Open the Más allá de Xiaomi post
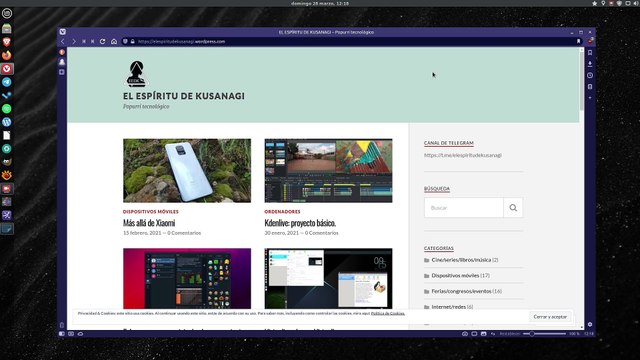Image resolution: width=640 pixels, height=360 pixels. click(149, 223)
